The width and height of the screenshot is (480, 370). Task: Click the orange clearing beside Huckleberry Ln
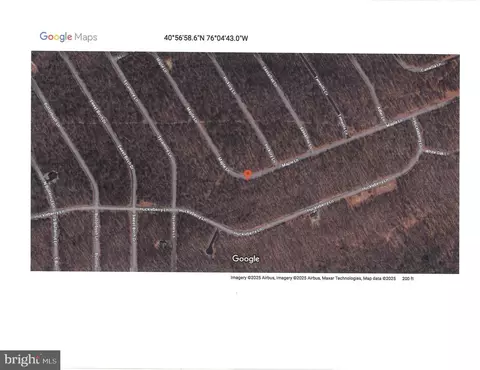[x=370, y=194]
